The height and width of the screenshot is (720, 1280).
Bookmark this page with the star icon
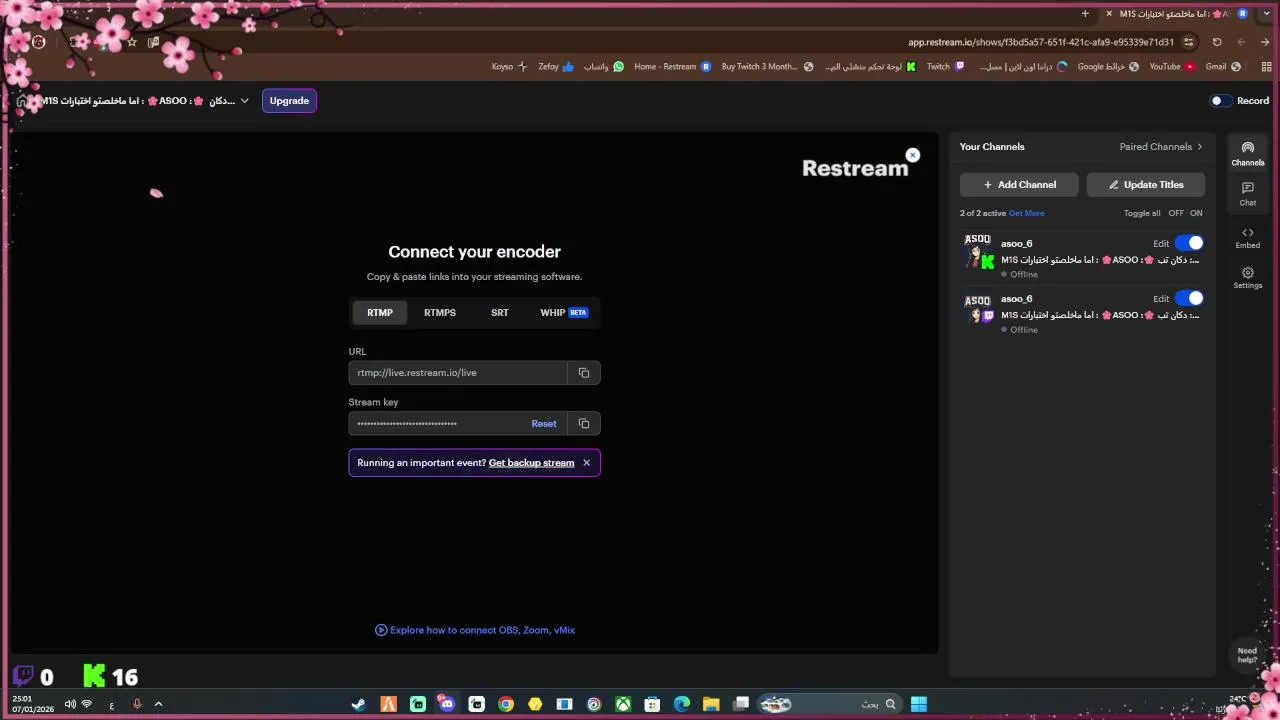click(x=131, y=42)
